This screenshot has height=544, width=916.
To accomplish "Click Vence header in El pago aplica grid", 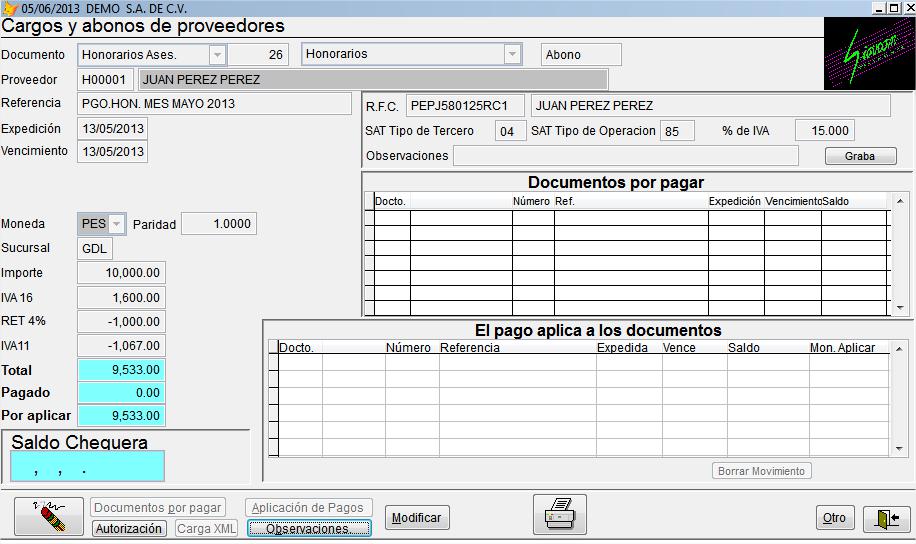I will coord(679,348).
